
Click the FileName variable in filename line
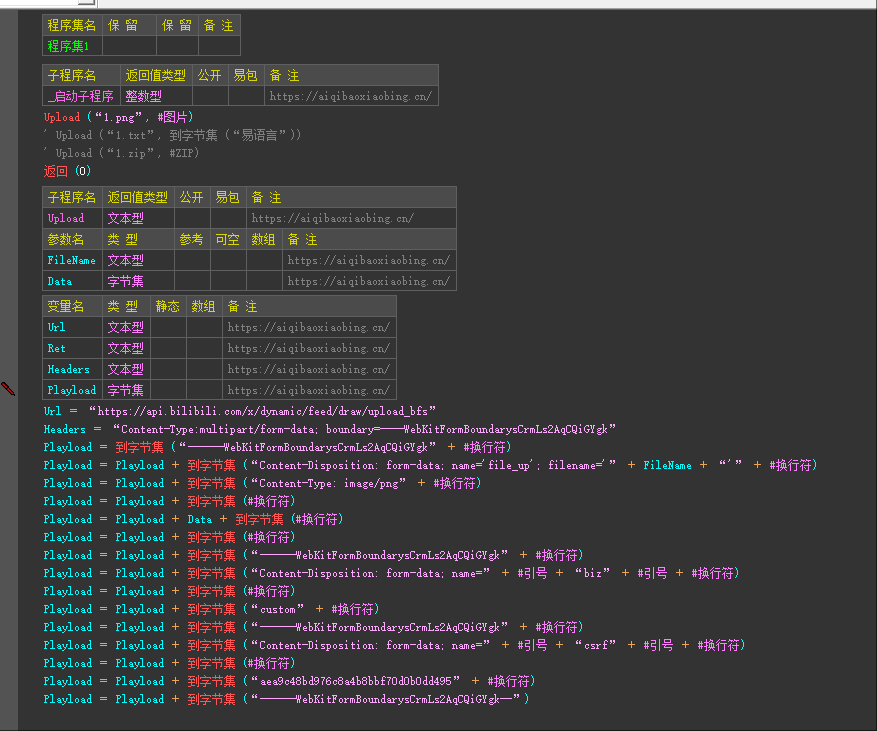click(x=667, y=465)
